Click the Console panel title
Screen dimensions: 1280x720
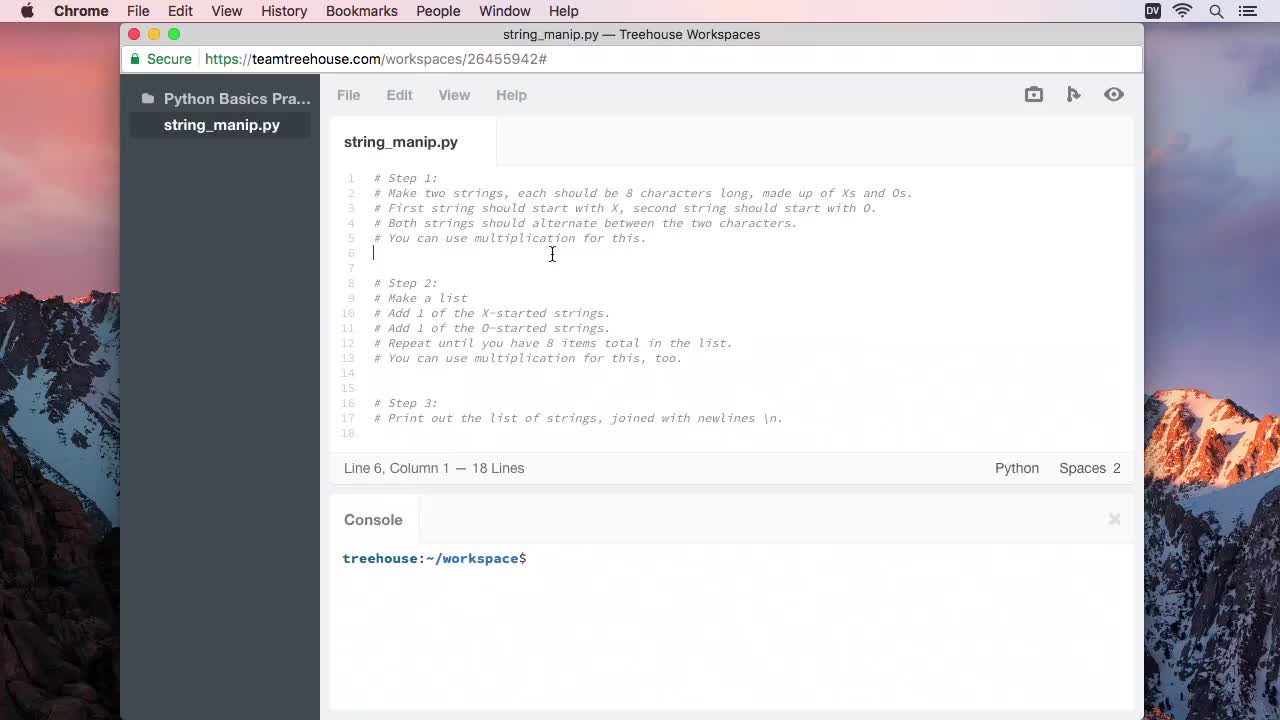tap(373, 519)
